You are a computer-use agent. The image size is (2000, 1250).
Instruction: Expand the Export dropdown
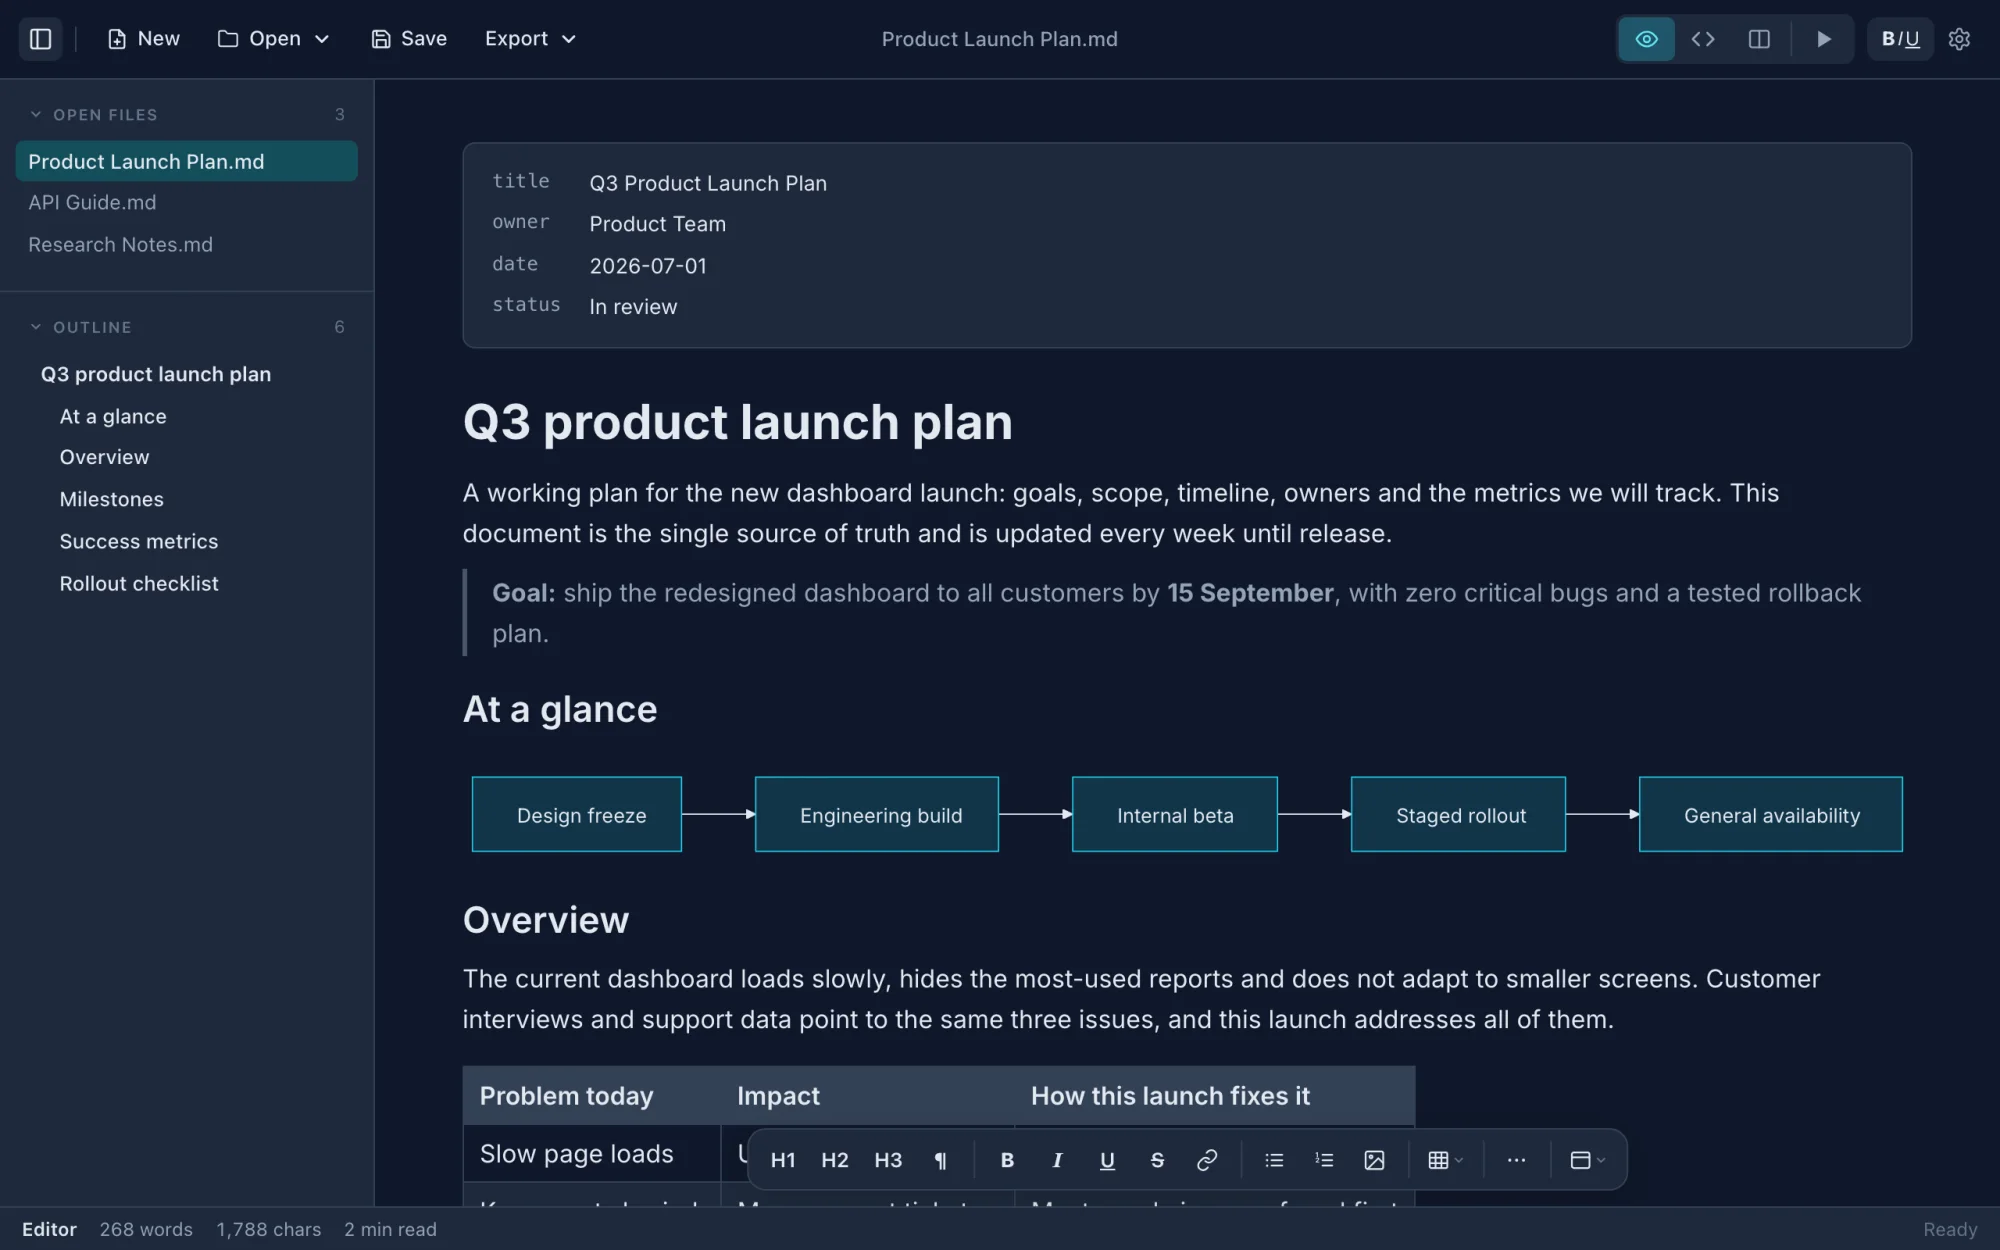pyautogui.click(x=530, y=39)
